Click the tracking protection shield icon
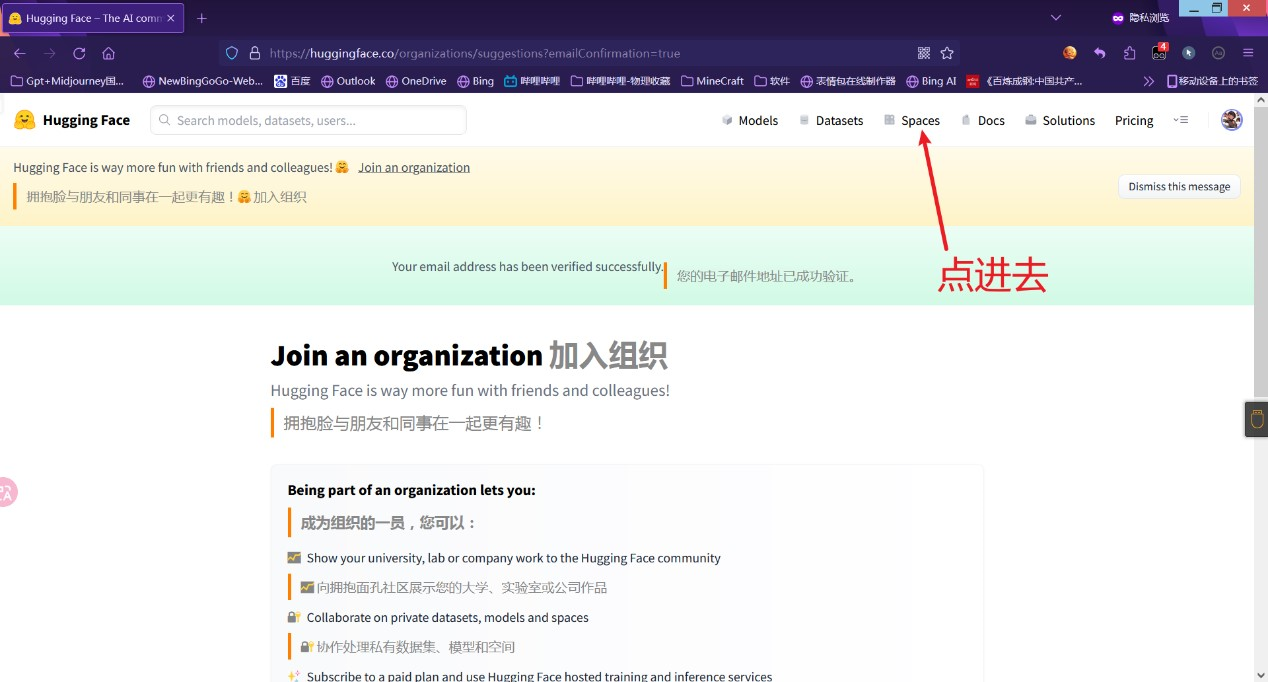Screen dimensions: 1268x682 coord(232,53)
